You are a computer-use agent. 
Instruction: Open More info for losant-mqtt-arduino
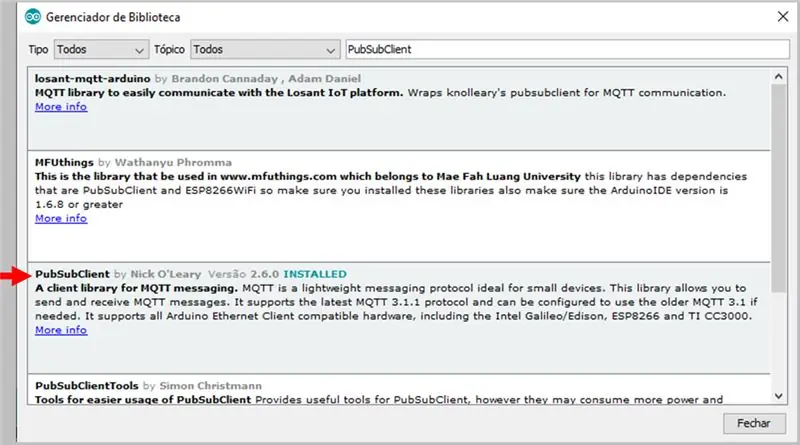pyautogui.click(x=61, y=107)
